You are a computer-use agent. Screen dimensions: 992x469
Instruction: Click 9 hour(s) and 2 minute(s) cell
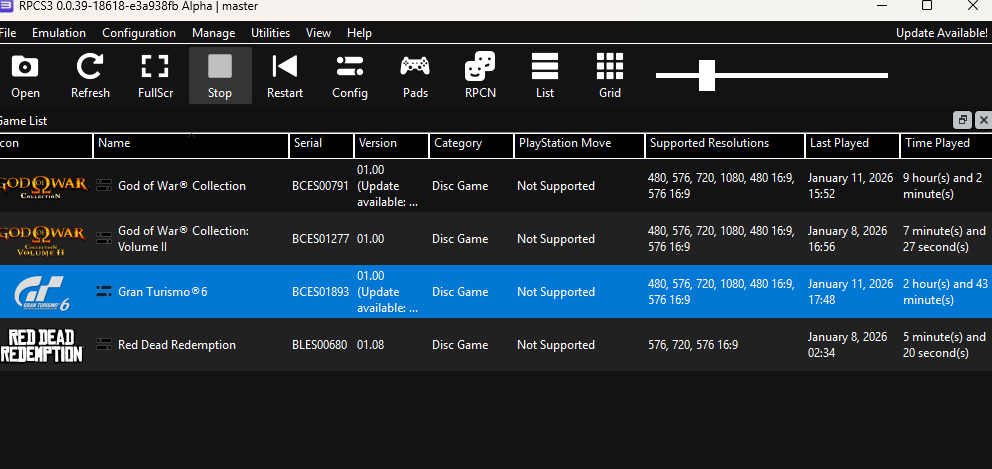point(943,186)
